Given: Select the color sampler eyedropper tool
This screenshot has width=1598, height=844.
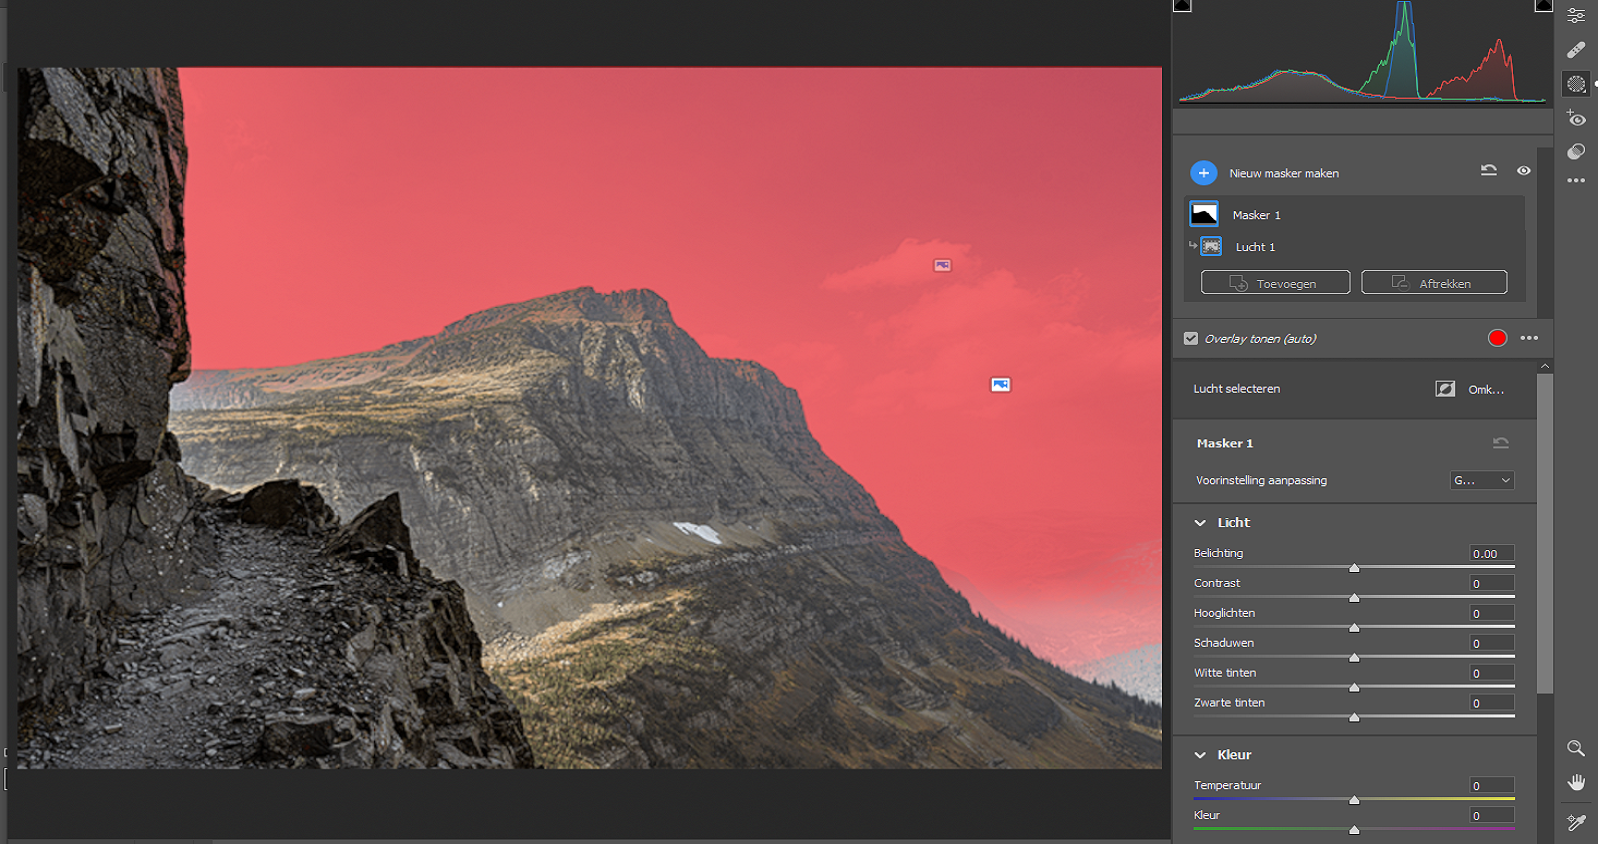Looking at the screenshot, I should tap(1576, 822).
